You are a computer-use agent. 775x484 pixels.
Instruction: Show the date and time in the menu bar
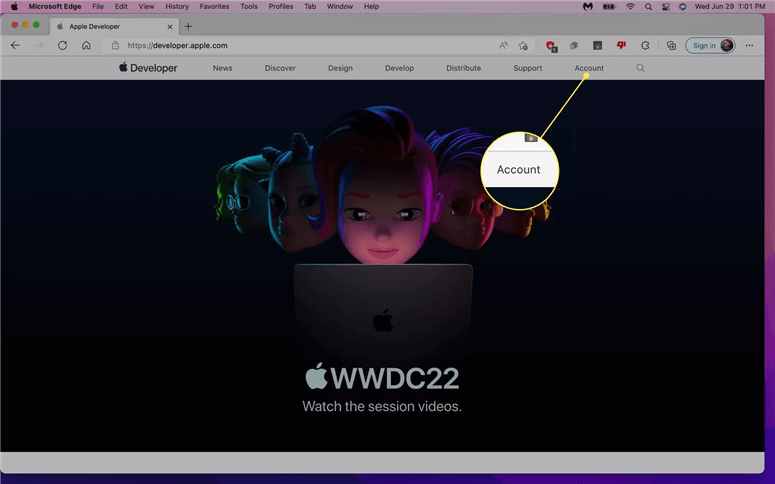pos(730,6)
